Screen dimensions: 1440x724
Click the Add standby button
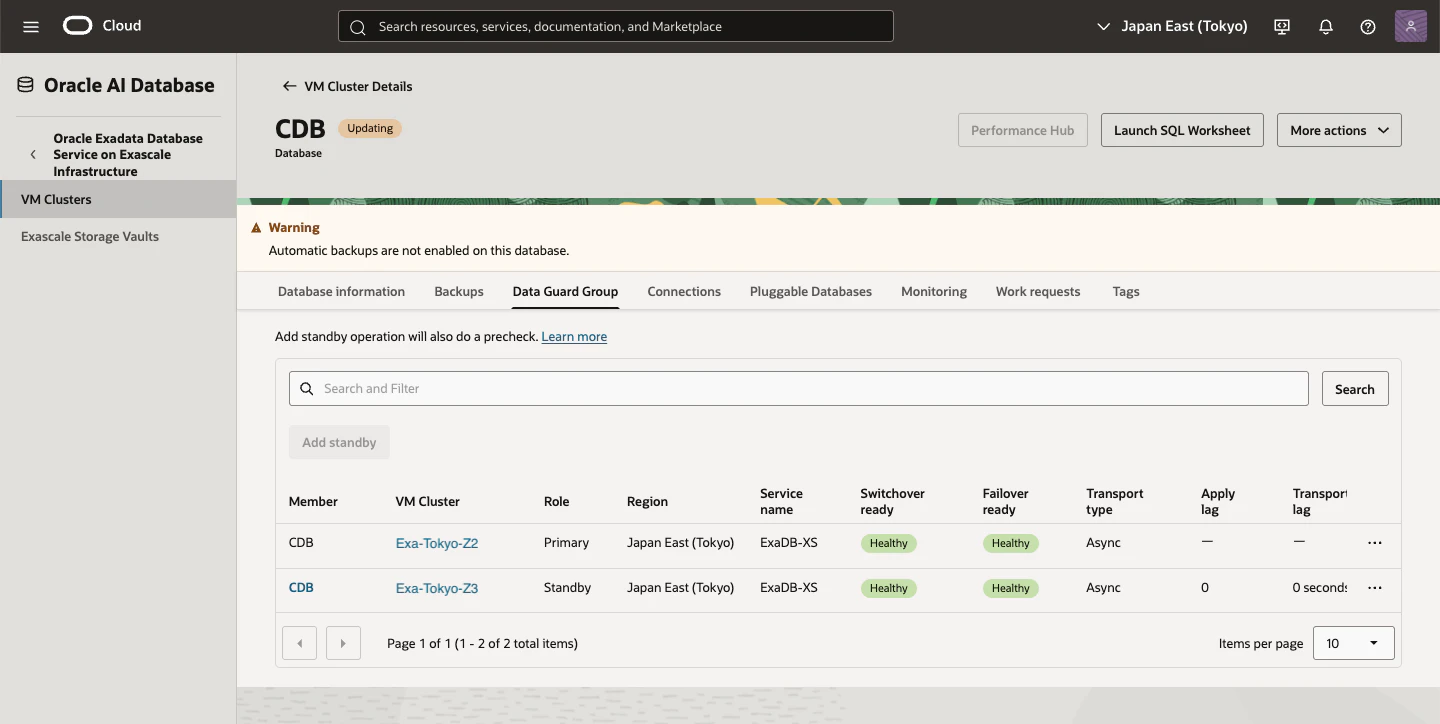coord(339,442)
